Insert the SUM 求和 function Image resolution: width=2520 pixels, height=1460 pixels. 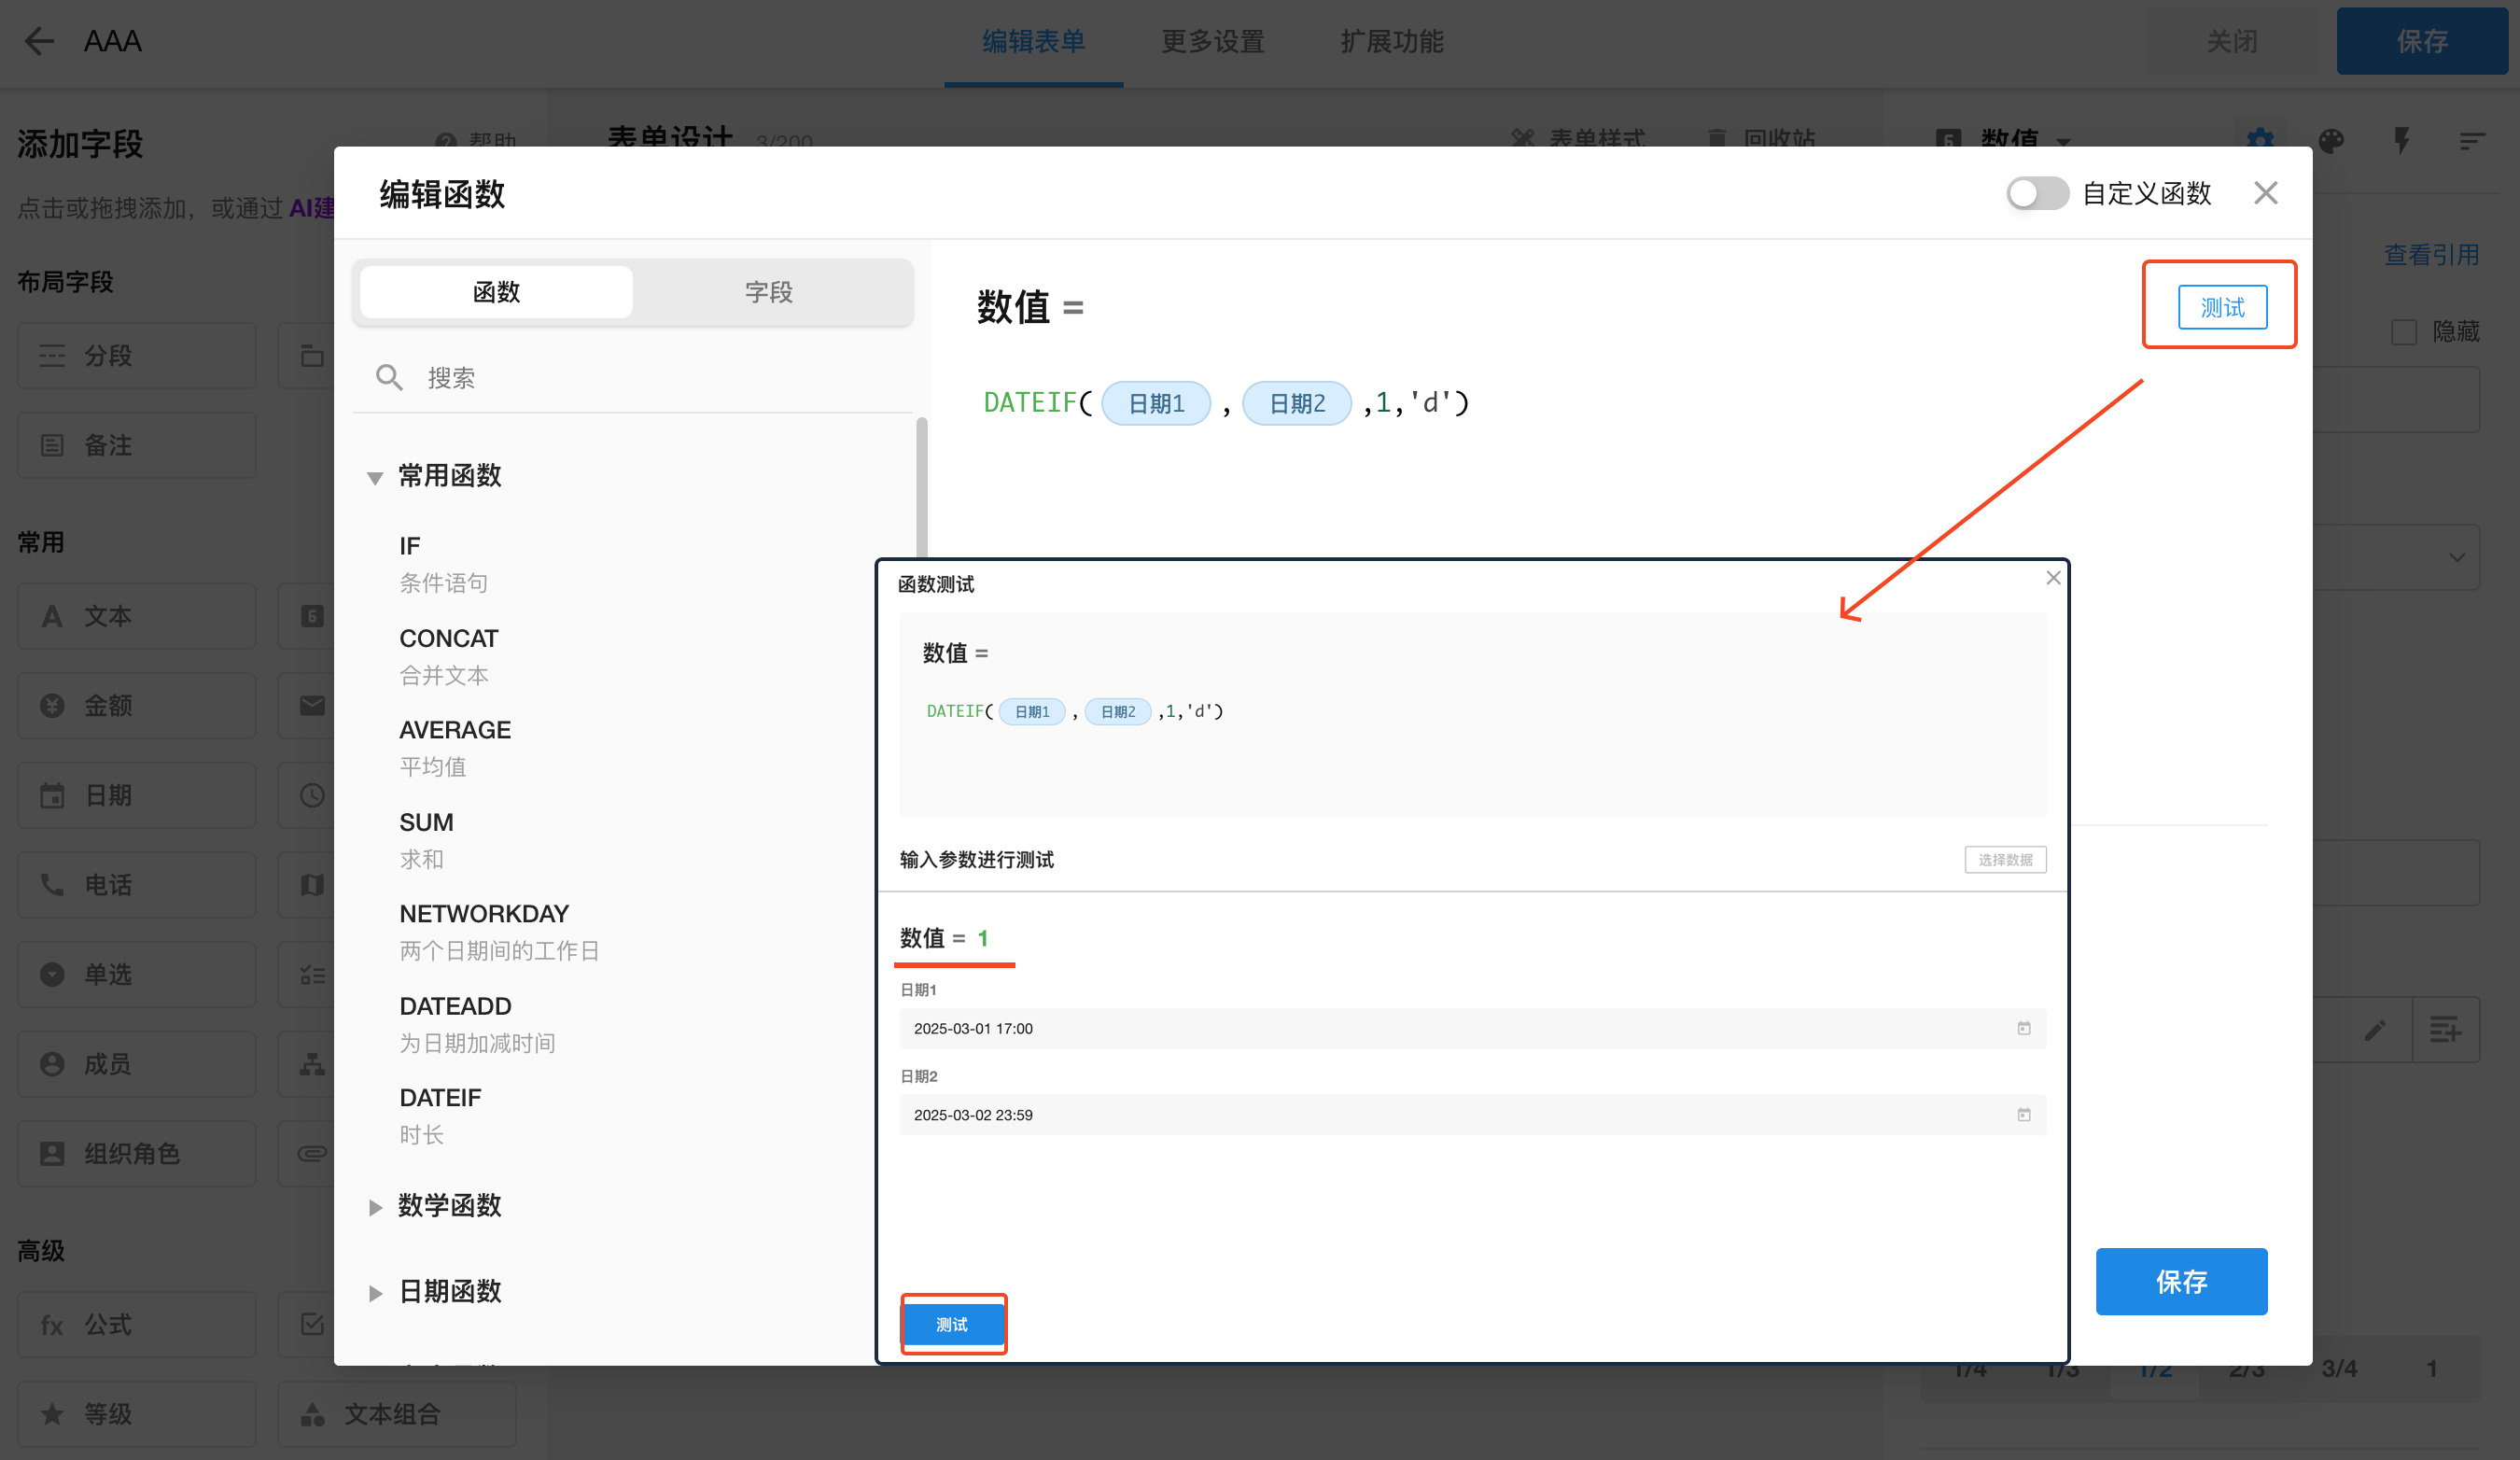426,840
